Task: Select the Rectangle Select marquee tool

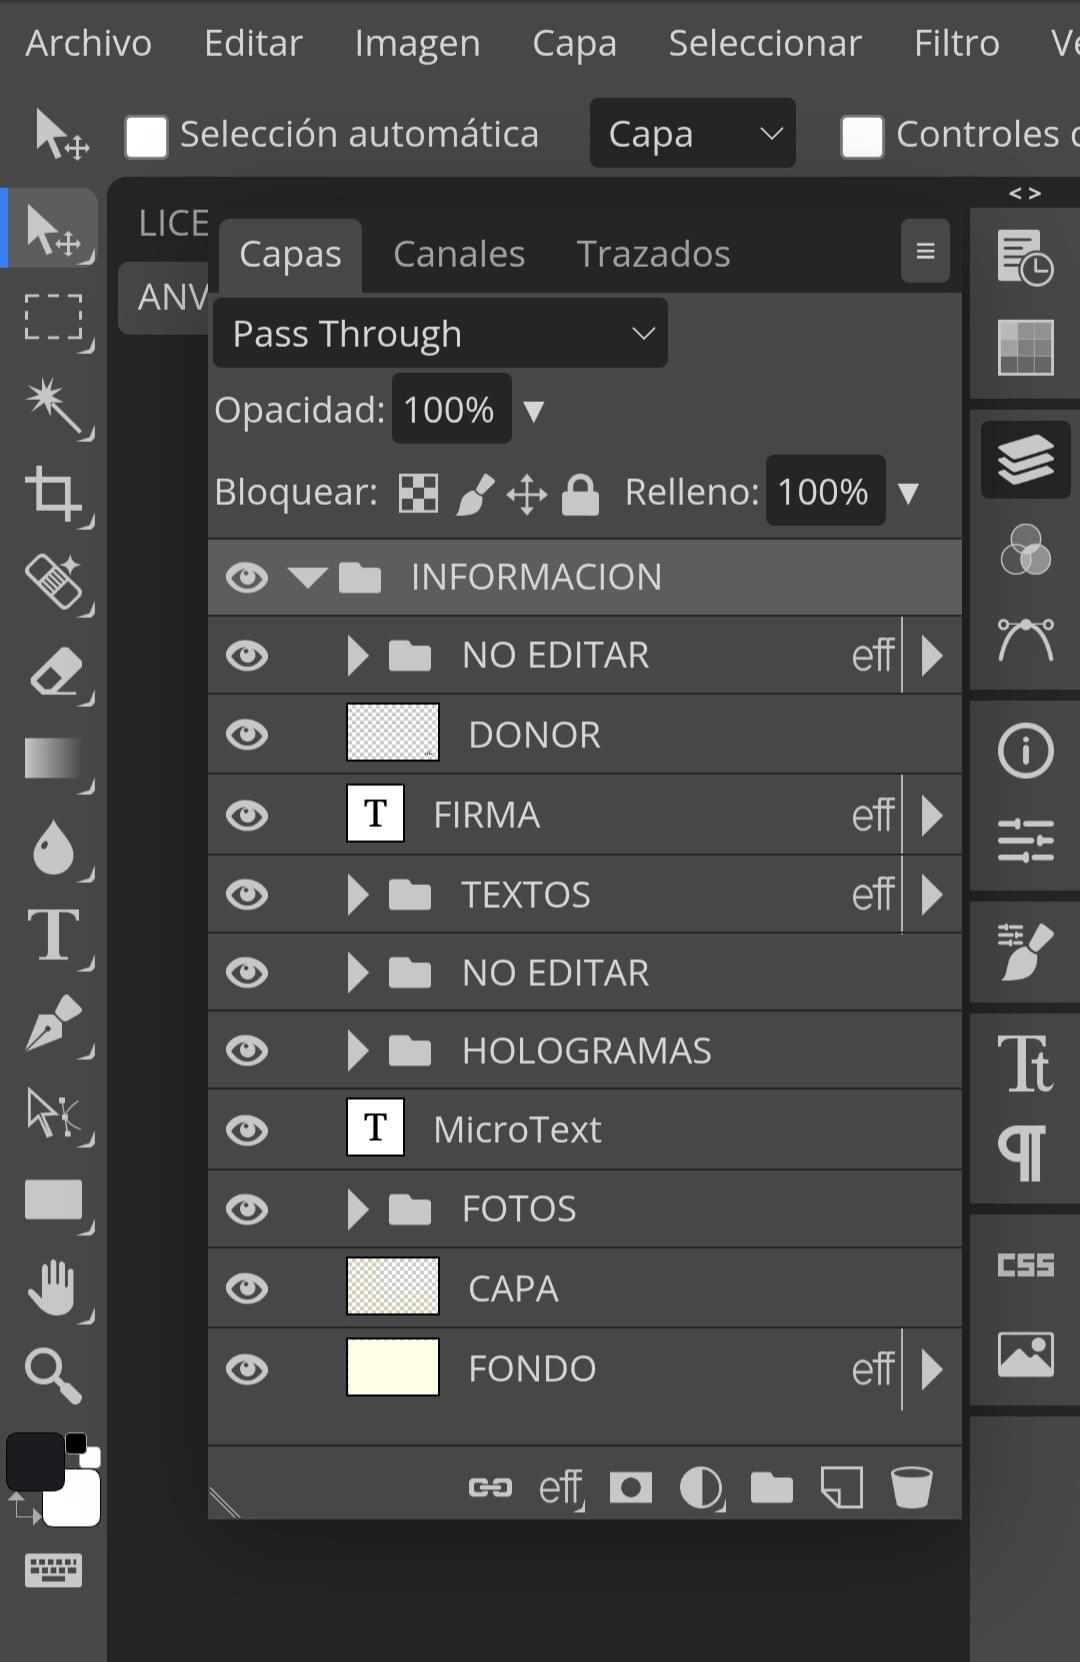Action: point(54,318)
